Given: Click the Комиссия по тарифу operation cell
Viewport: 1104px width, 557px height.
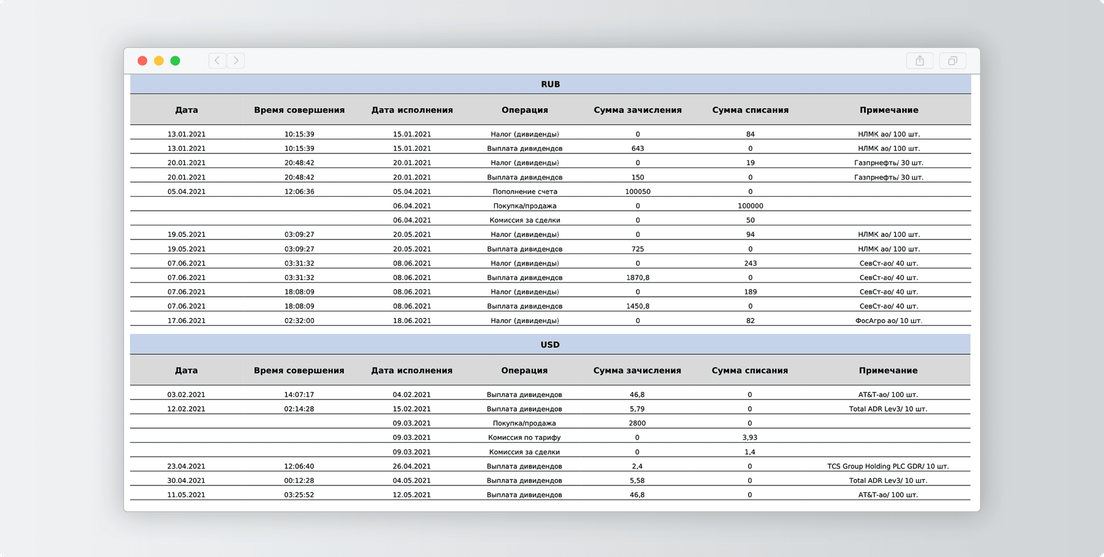Looking at the screenshot, I should [x=525, y=437].
